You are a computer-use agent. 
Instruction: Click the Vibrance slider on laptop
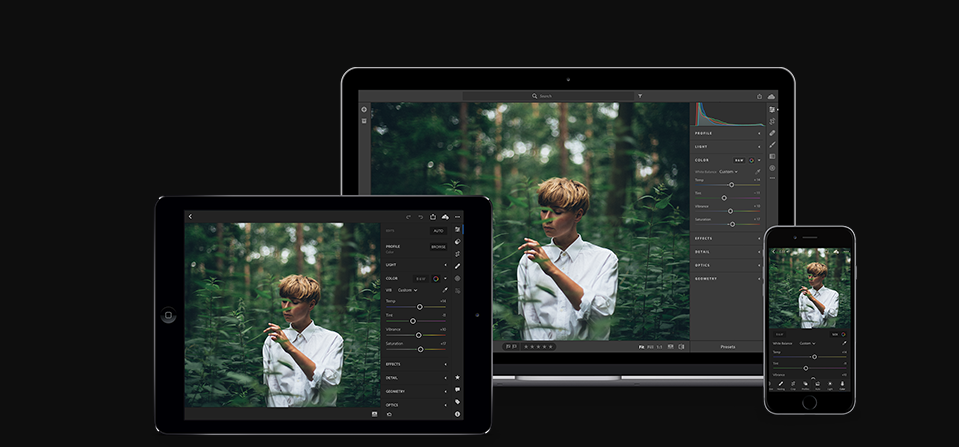[x=730, y=211]
